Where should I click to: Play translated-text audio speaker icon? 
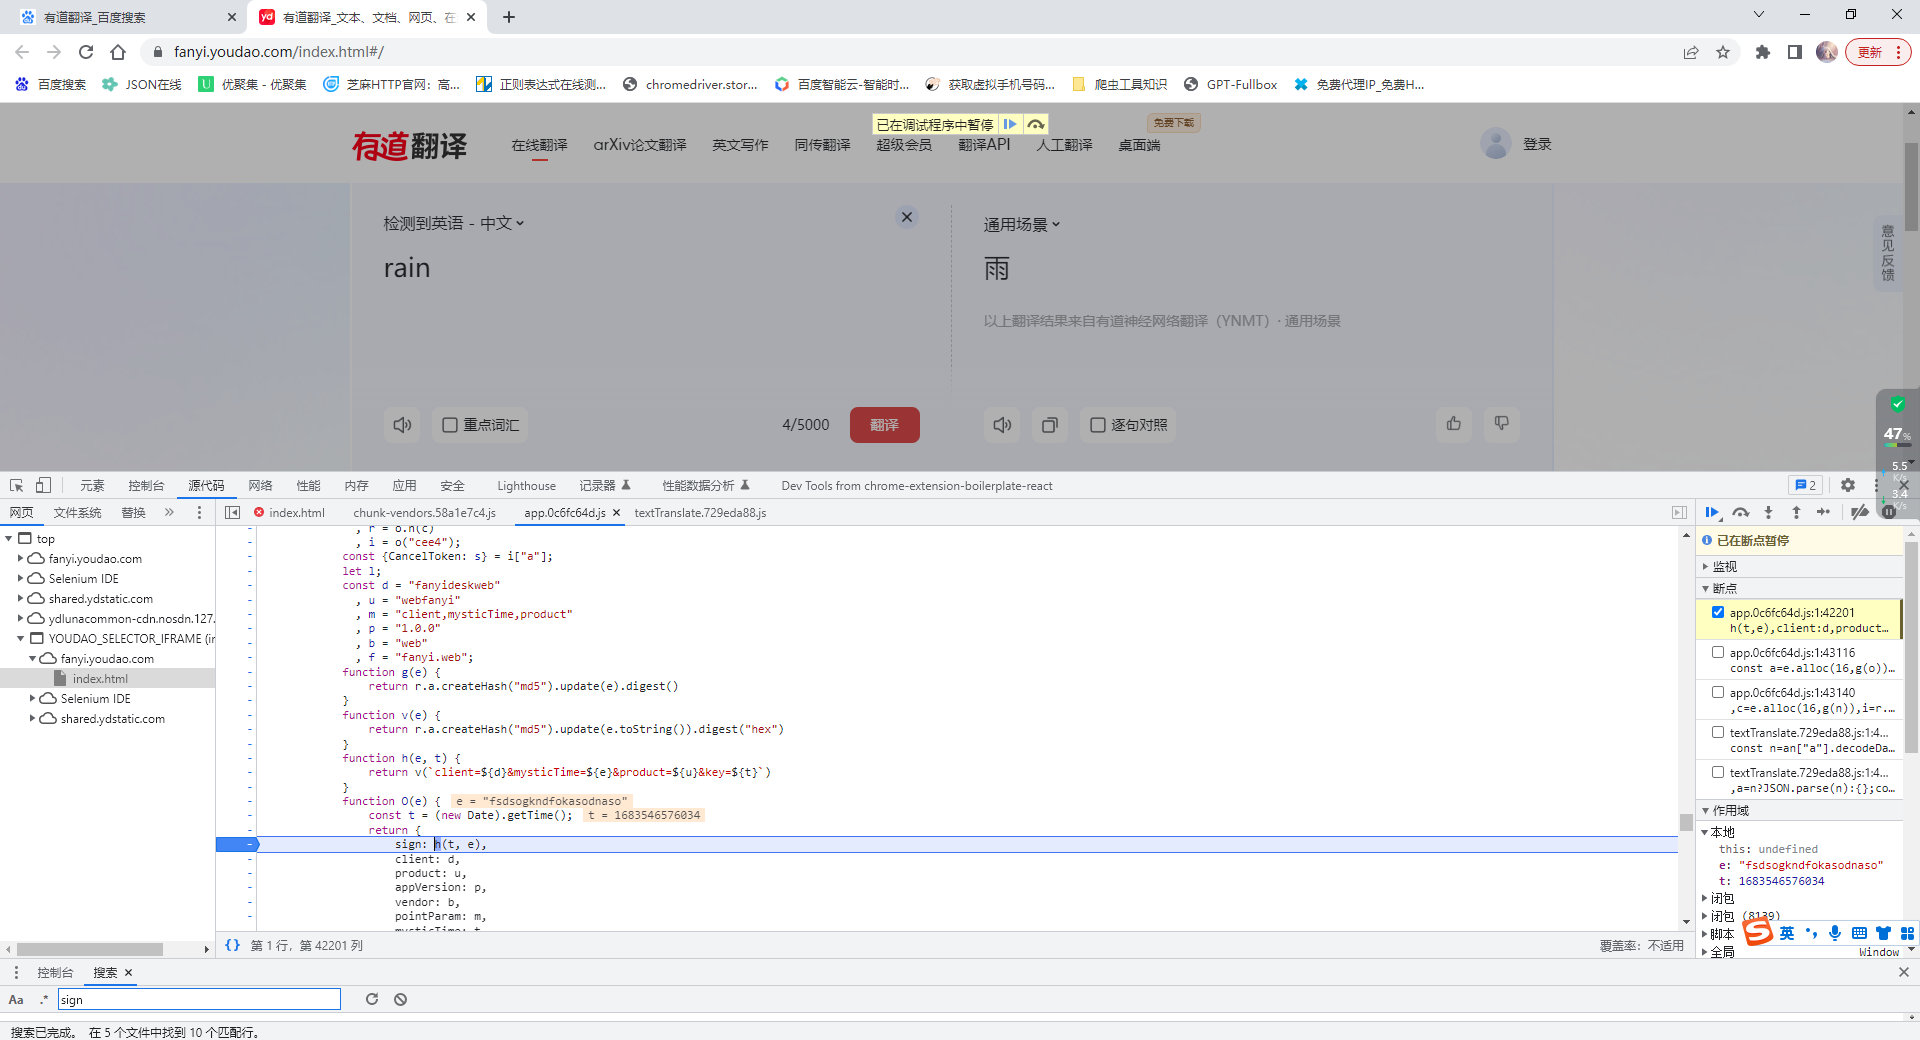[x=1002, y=425]
